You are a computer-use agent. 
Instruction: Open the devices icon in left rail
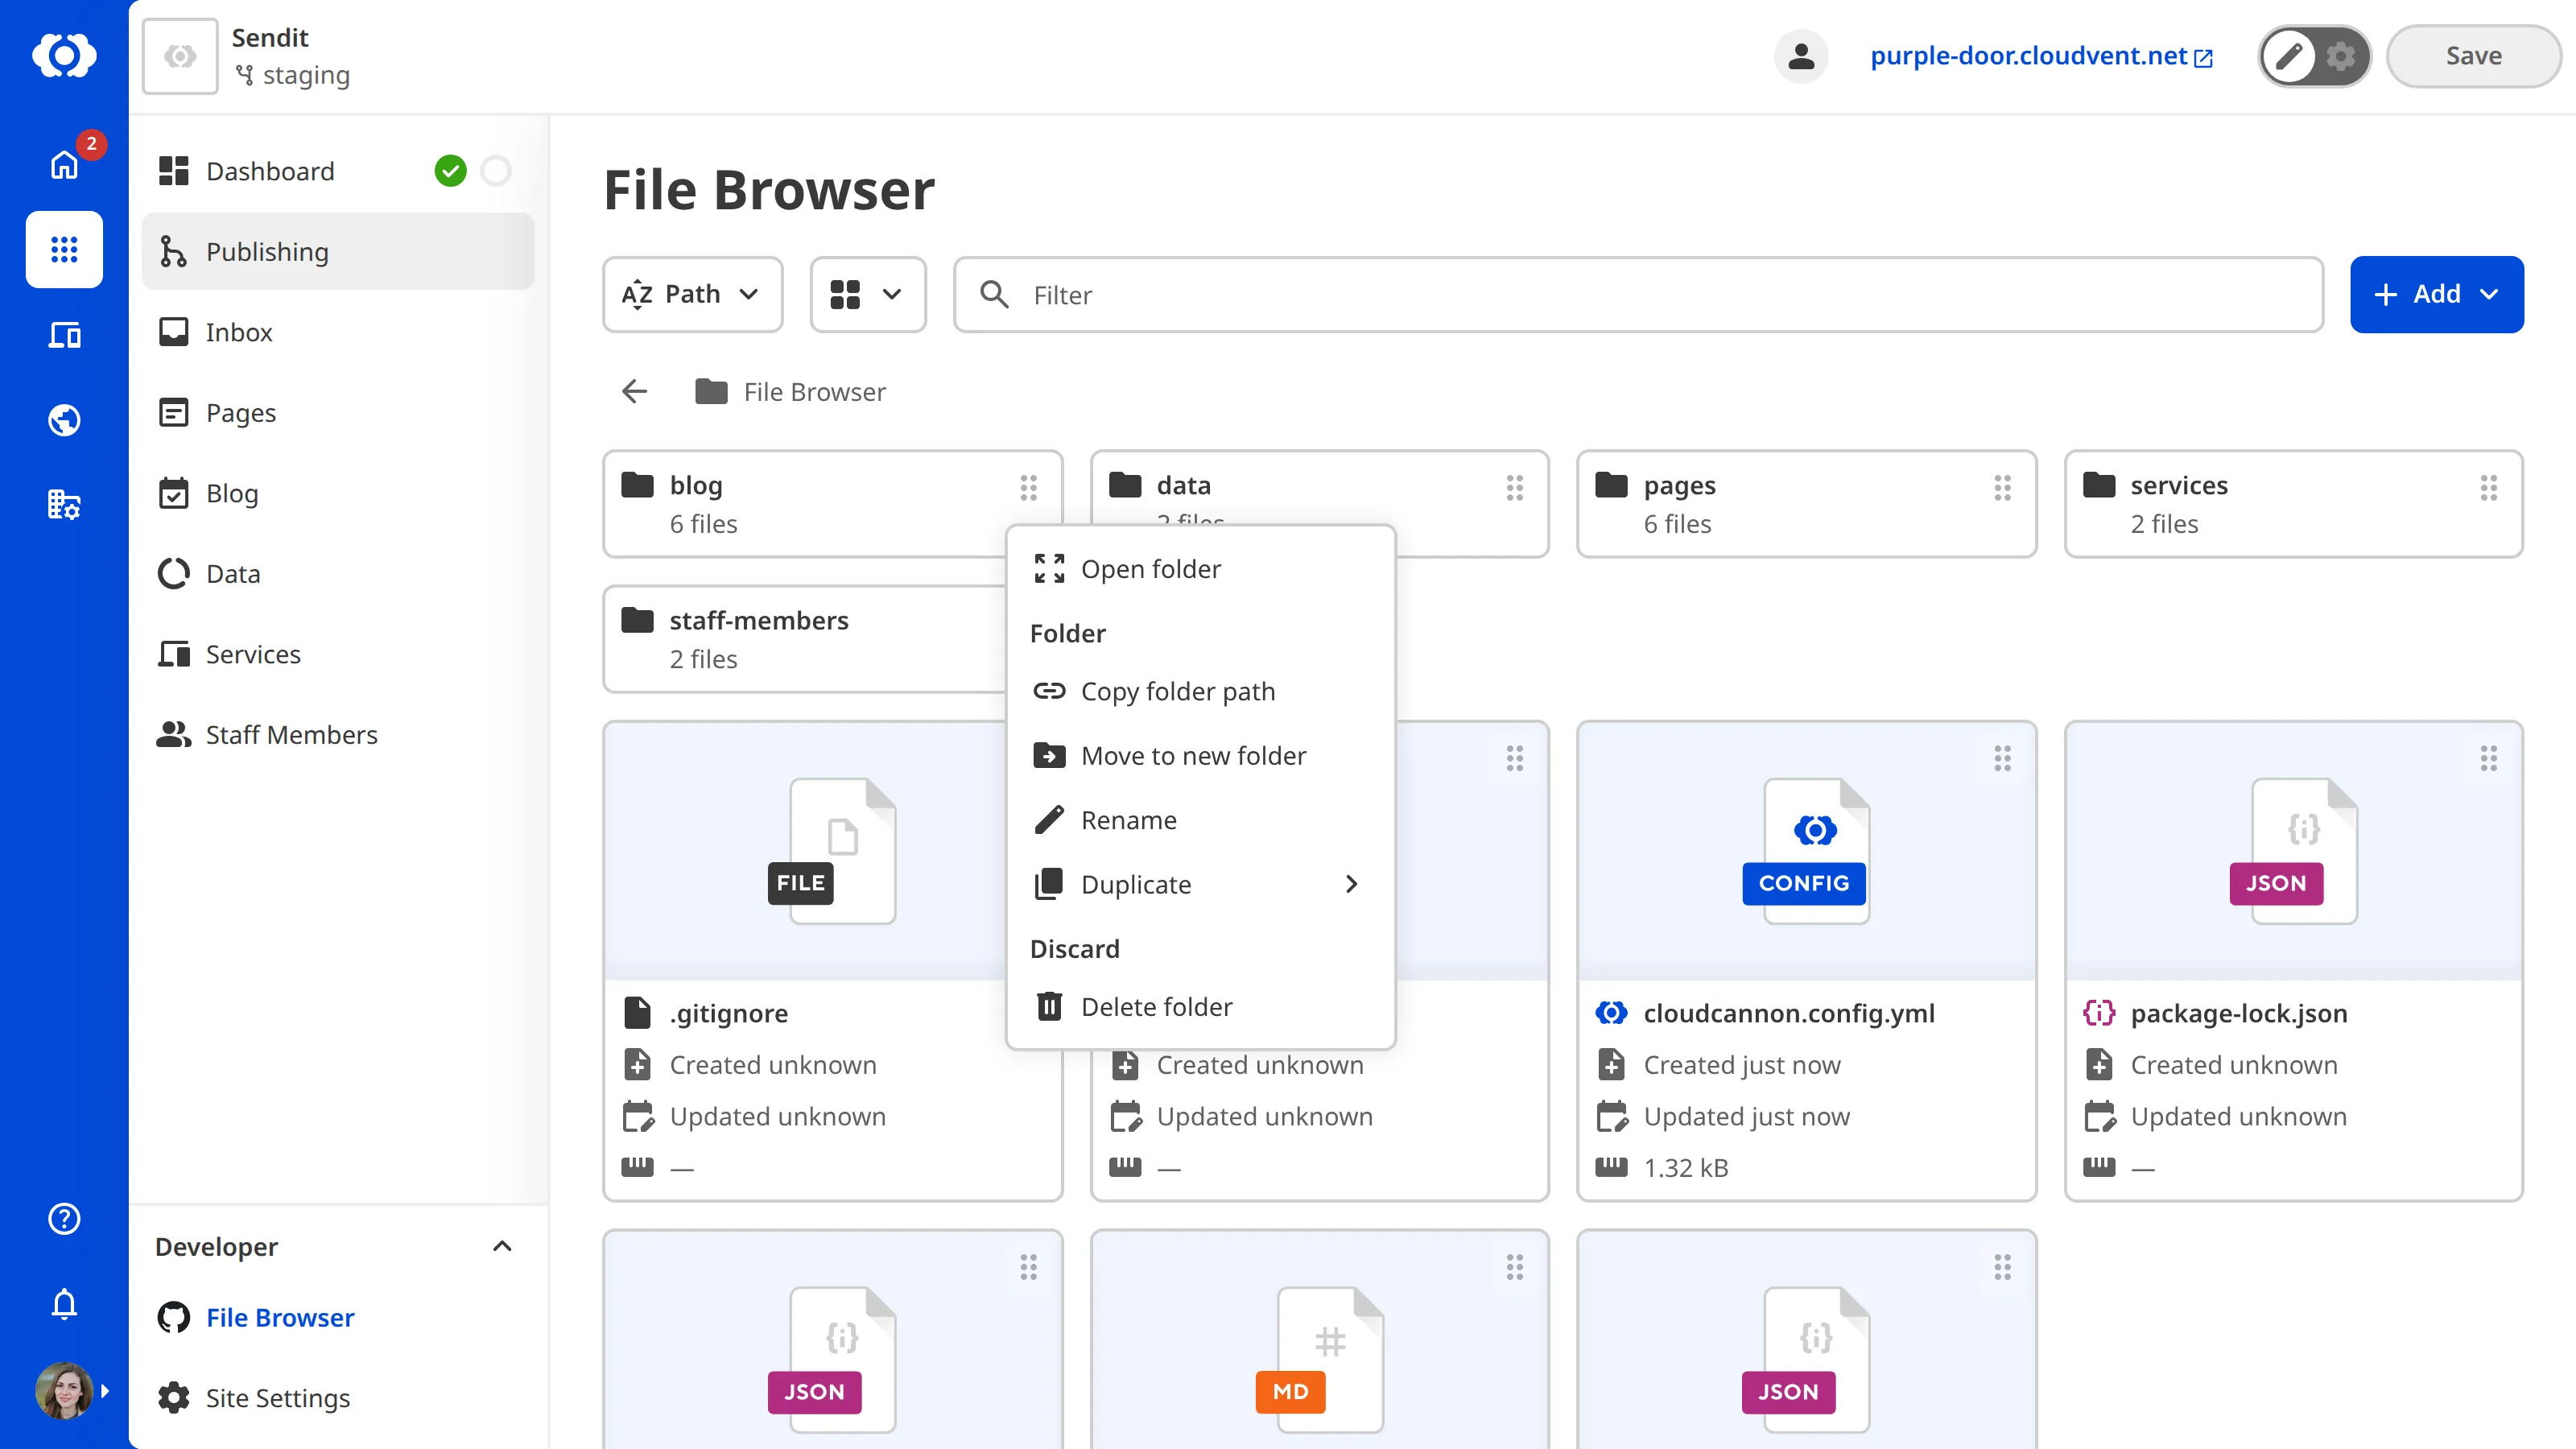point(64,335)
